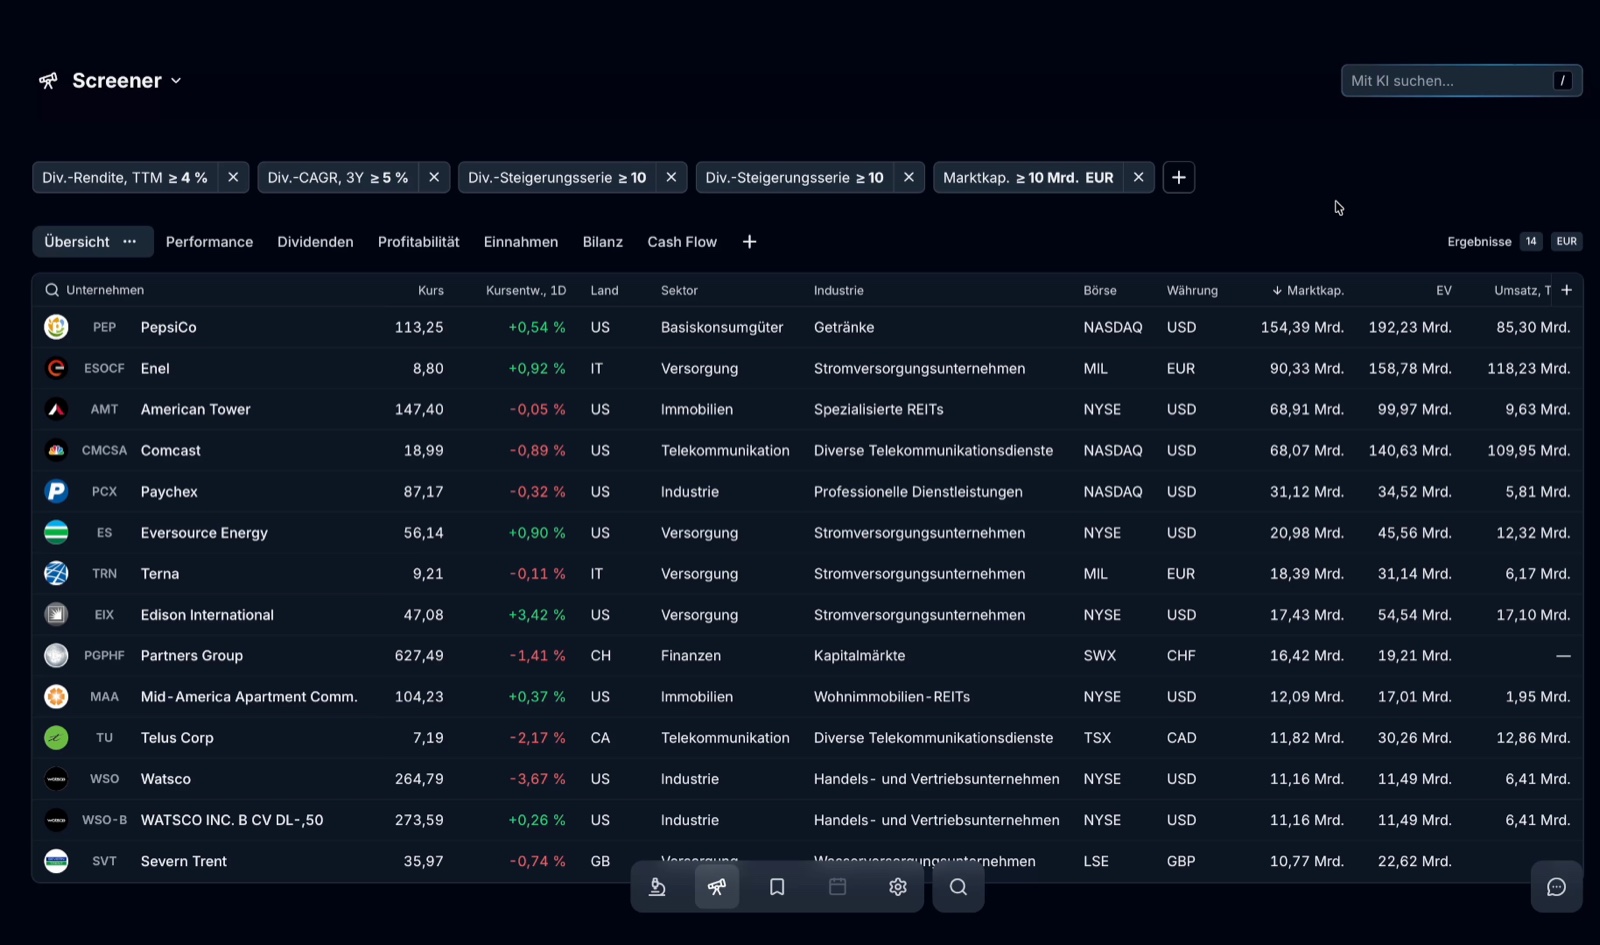1600x945 pixels.
Task: Sort by the Kurs column header
Action: pos(431,290)
